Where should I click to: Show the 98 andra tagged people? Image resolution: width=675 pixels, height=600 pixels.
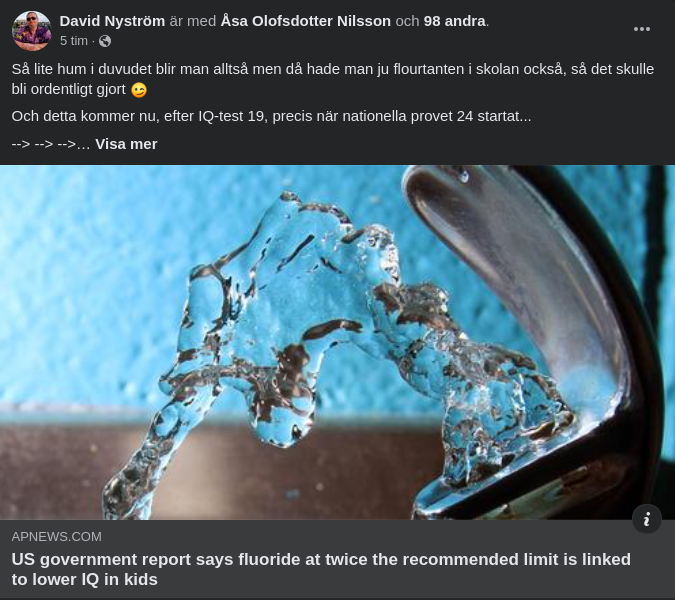(455, 21)
